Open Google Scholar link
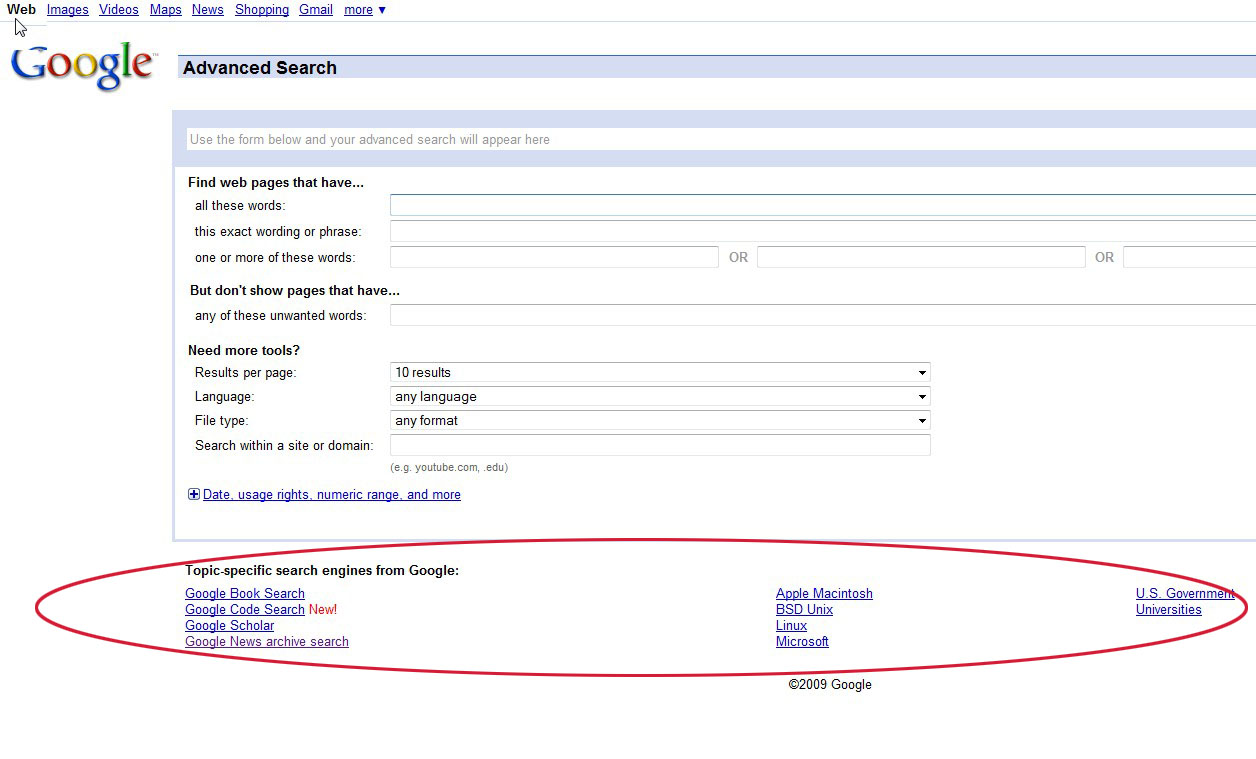 [x=229, y=625]
